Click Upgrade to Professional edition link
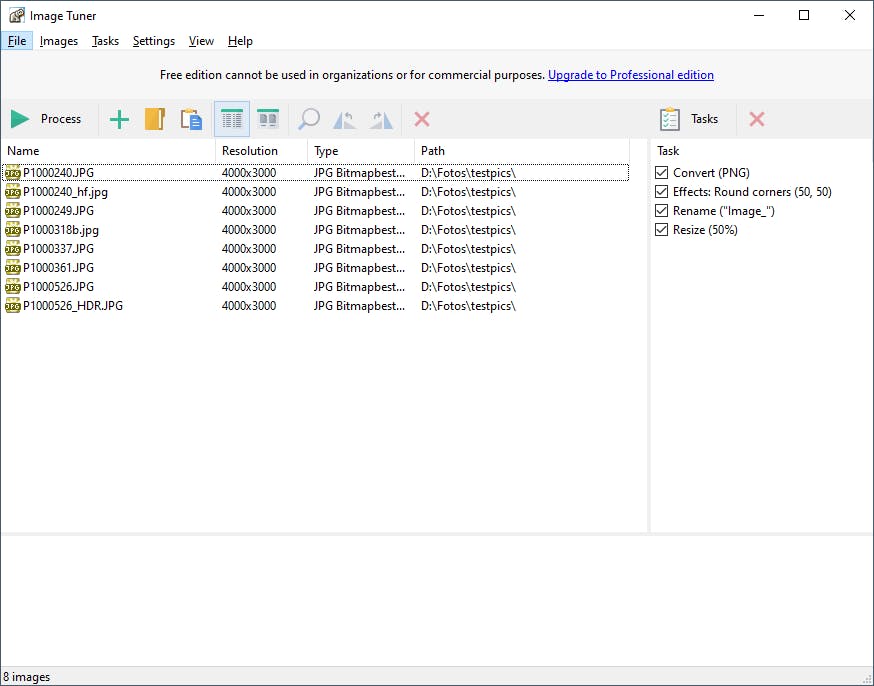The height and width of the screenshot is (686, 874). tap(630, 75)
